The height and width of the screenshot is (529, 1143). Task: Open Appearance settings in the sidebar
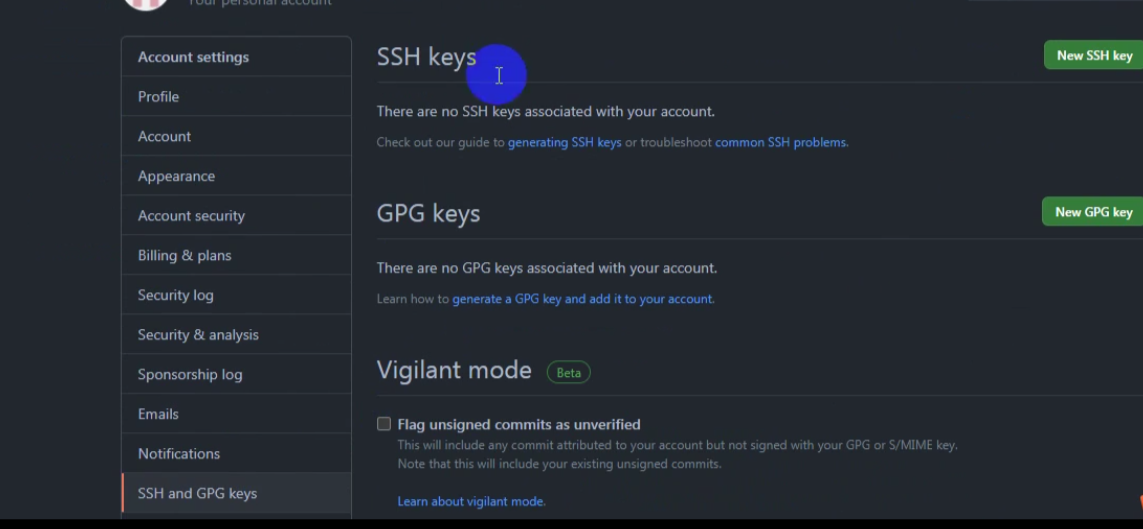[236, 176]
